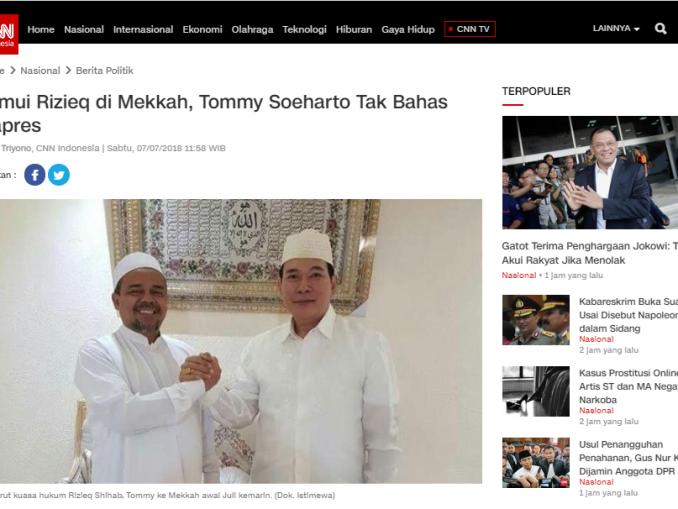The image size is (678, 509).
Task: Open the search magnifier icon
Action: click(660, 29)
